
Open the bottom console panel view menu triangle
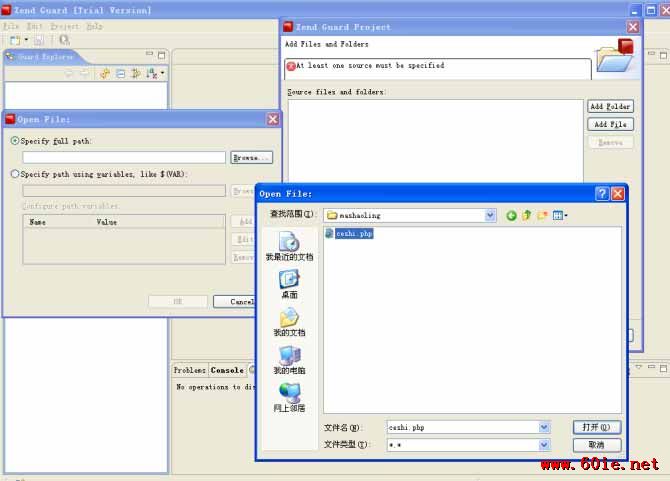639,367
